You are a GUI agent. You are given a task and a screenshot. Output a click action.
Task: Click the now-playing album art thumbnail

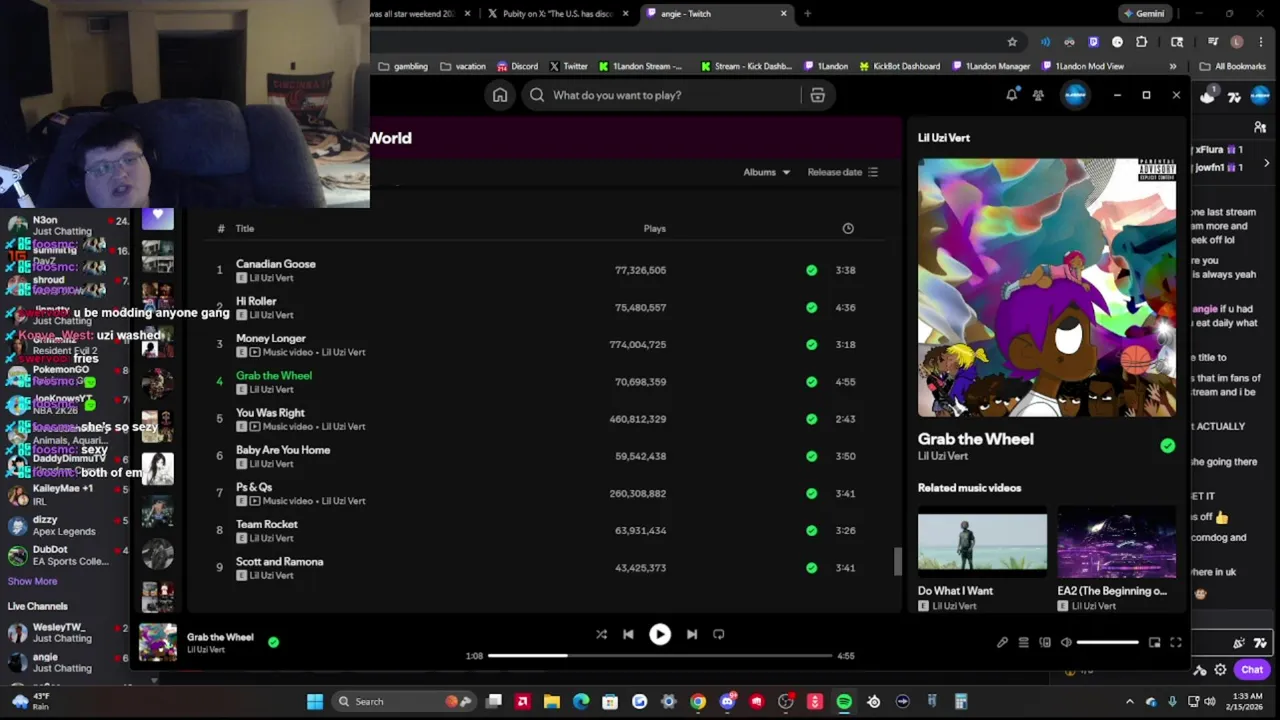click(x=157, y=642)
